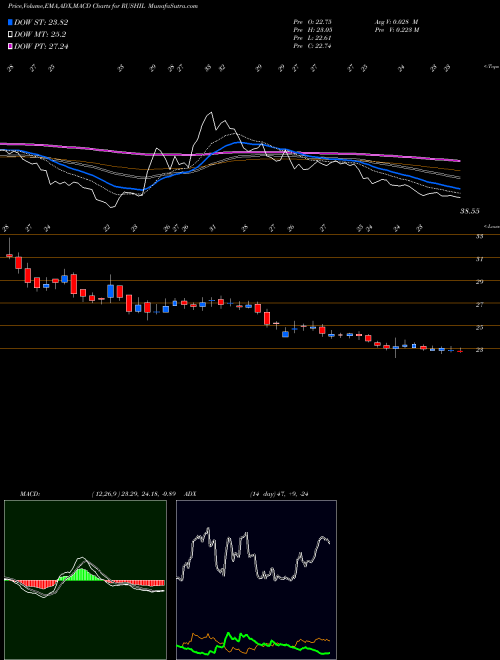Click the 38.55 value under EMA chart

[469, 211]
